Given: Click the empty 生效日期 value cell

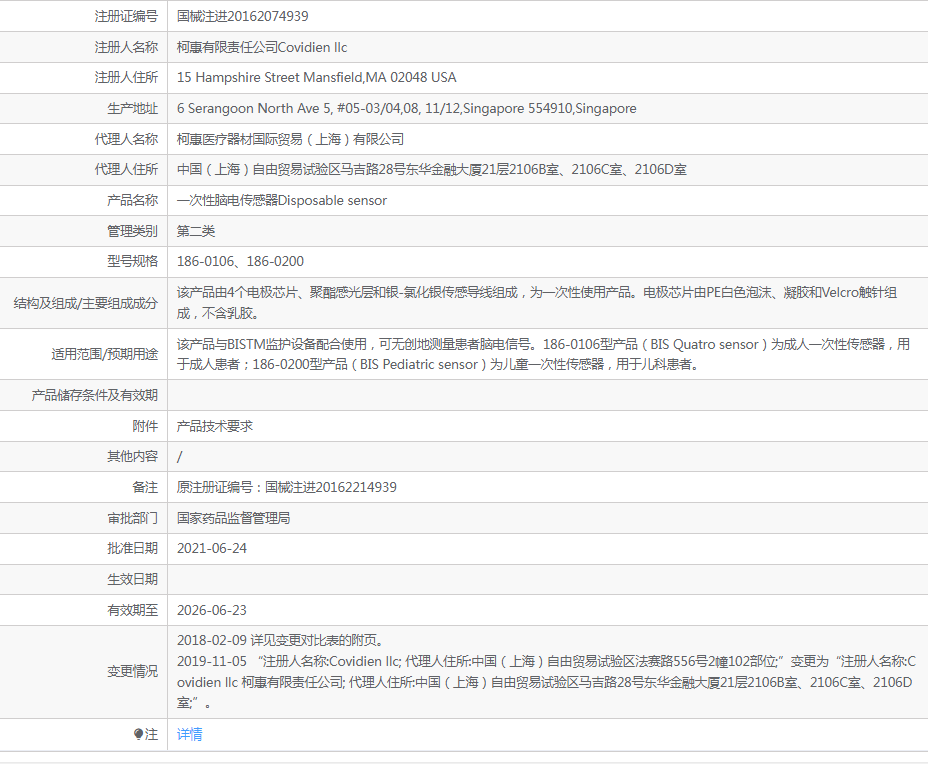Looking at the screenshot, I should (546, 579).
